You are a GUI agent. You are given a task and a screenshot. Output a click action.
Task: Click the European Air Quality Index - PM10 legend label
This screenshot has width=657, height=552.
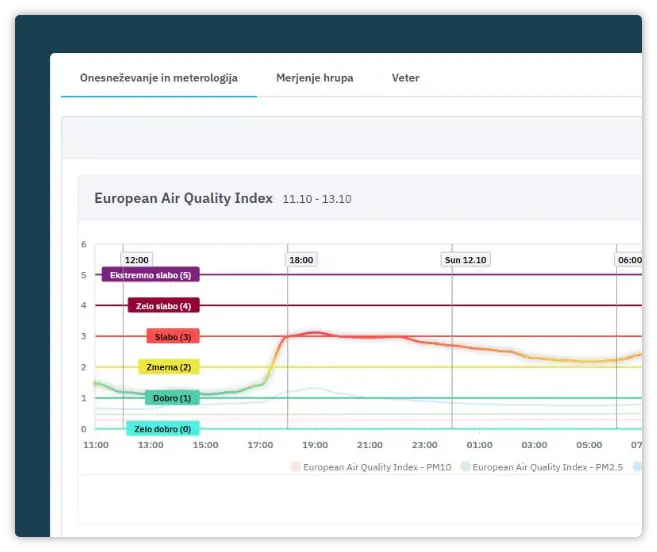(x=377, y=466)
